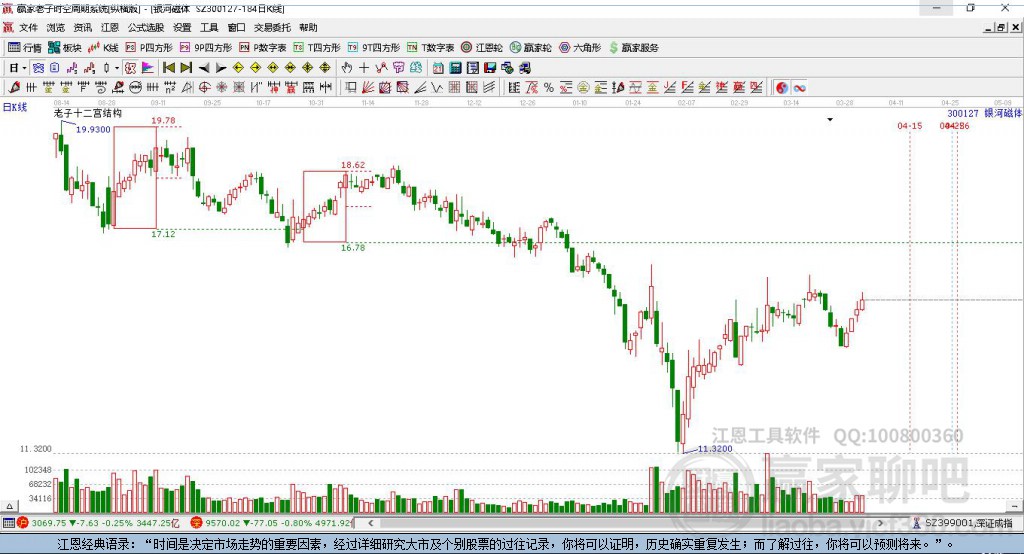Open the 江恩轮 tool

482,48
